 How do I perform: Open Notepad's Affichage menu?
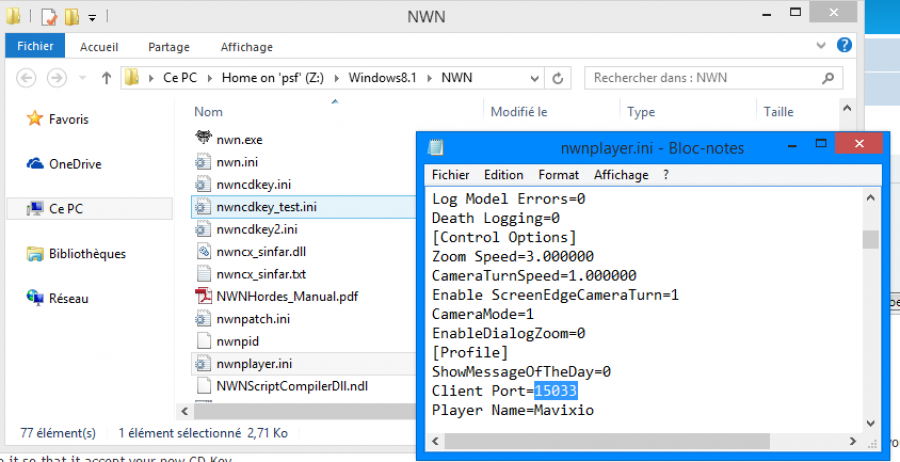621,174
